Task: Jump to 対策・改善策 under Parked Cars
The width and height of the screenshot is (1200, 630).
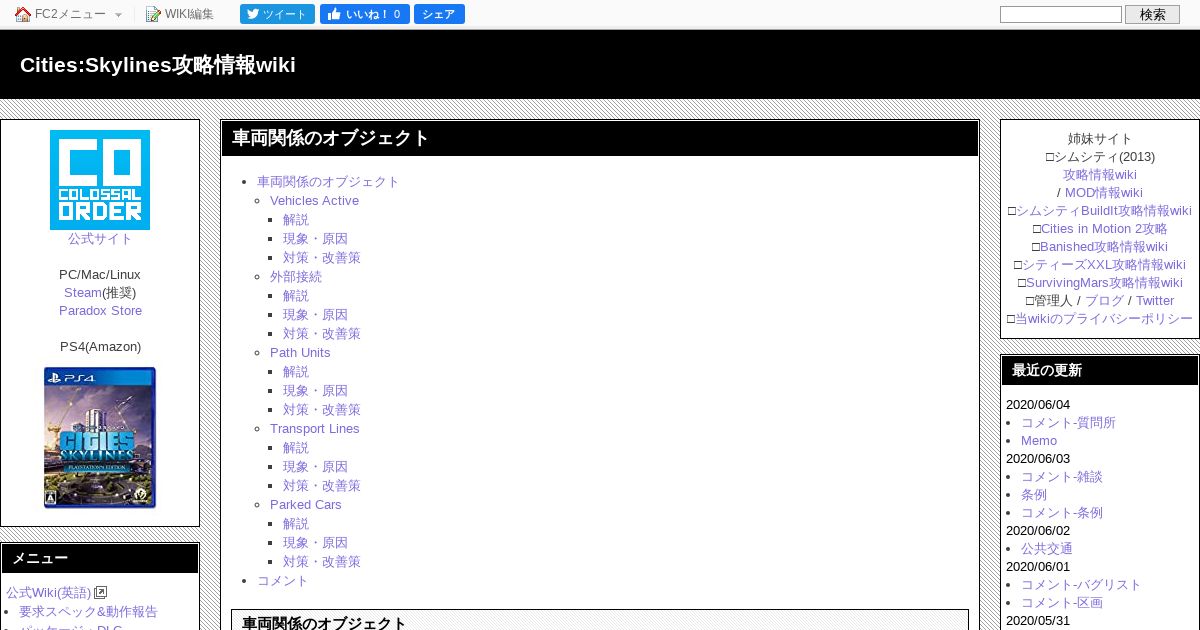Action: coord(322,562)
